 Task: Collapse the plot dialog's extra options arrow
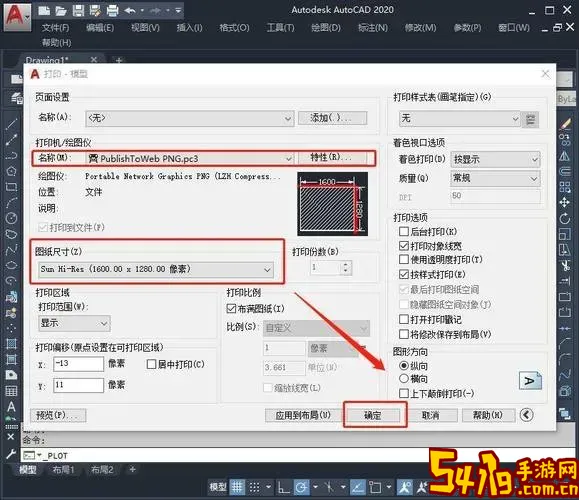tap(526, 415)
